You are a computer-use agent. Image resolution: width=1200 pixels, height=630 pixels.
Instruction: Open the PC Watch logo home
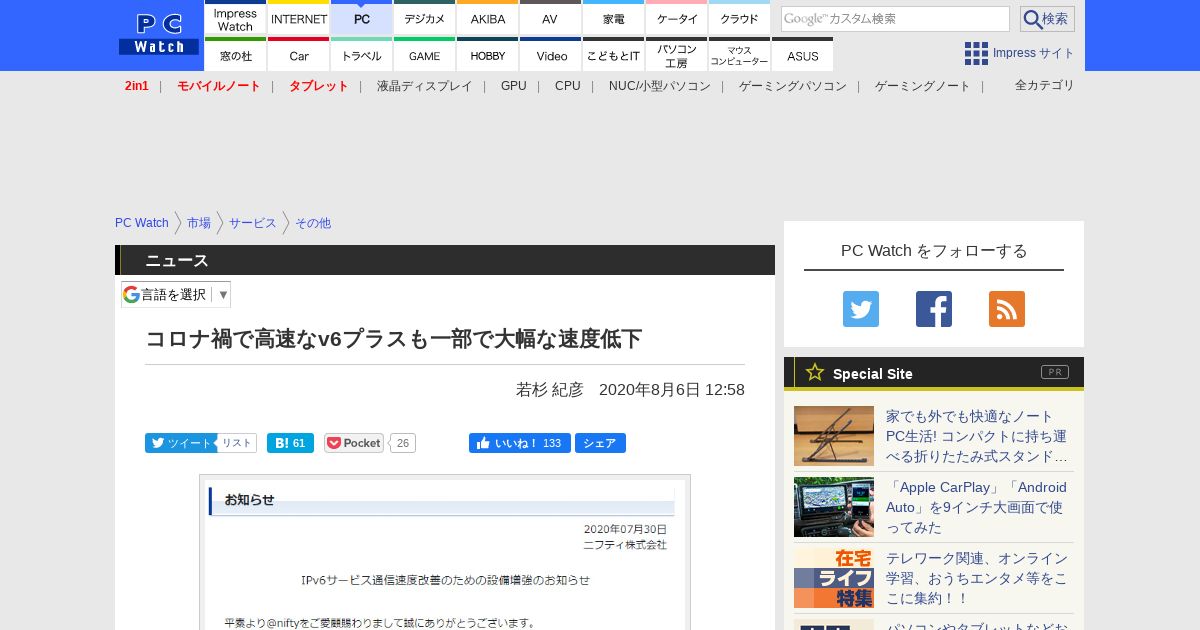point(159,35)
